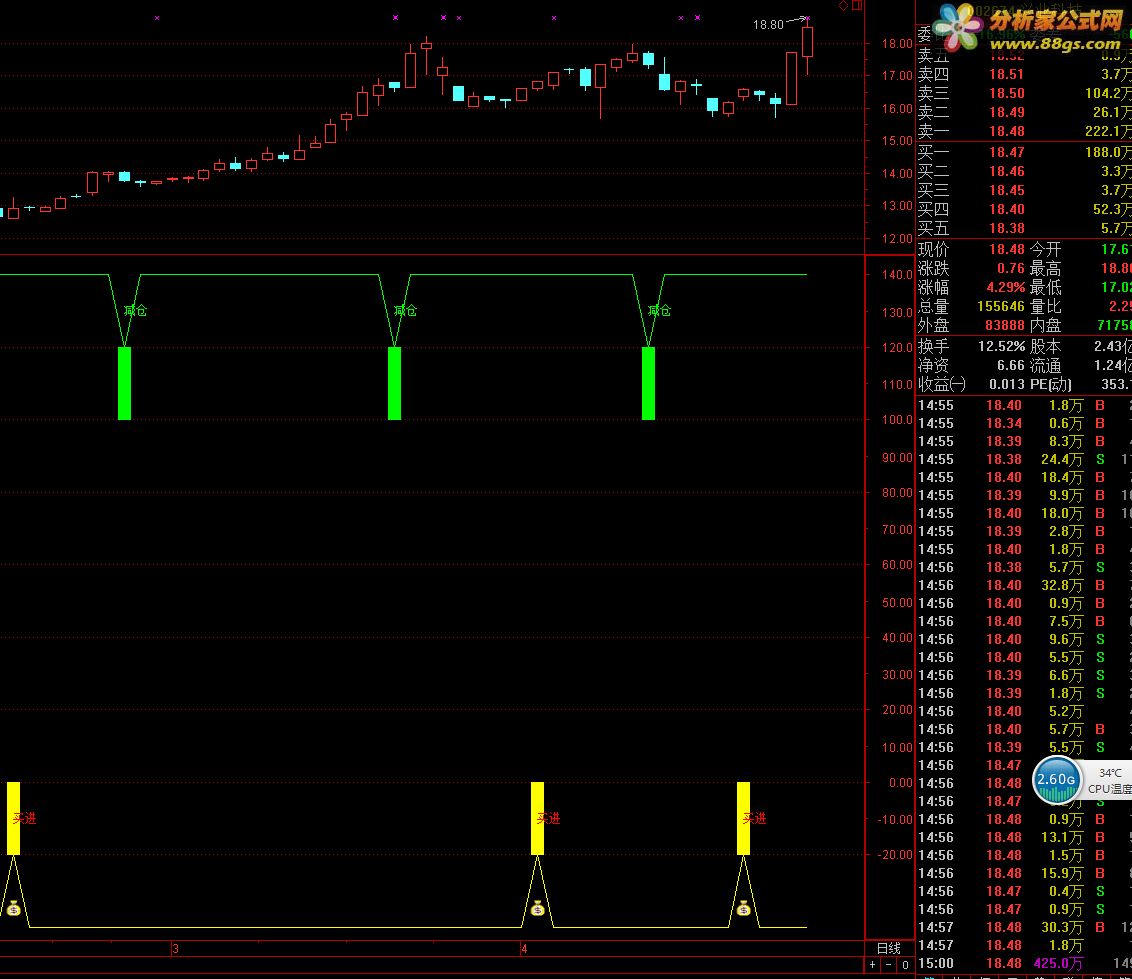This screenshot has height=979, width=1132.
Task: Click the diamond icon above the price axis
Action: tap(843, 6)
